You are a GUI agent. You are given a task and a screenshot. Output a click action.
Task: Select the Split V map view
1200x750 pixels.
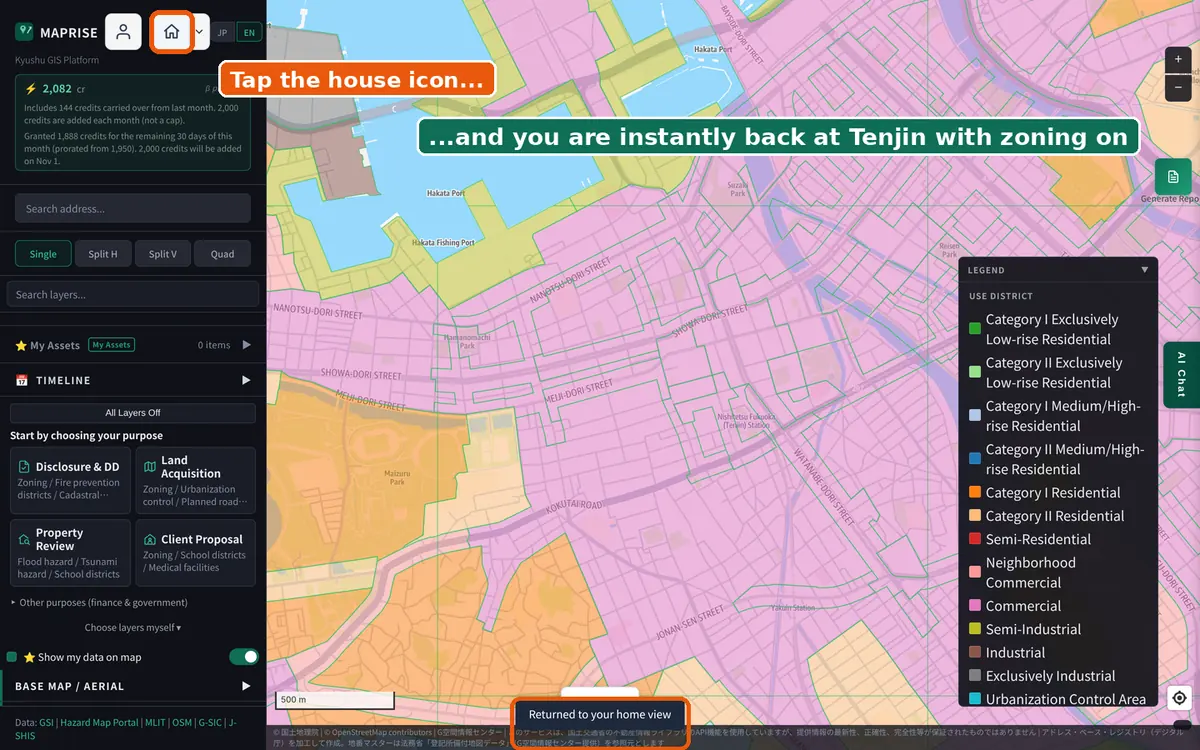[x=163, y=254]
